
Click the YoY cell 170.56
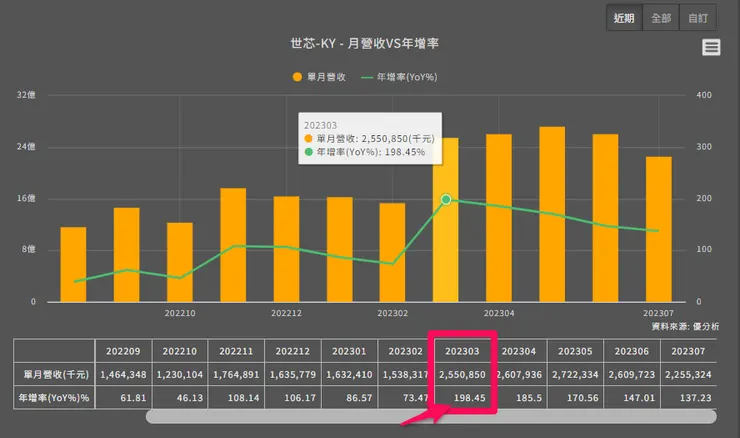575,397
